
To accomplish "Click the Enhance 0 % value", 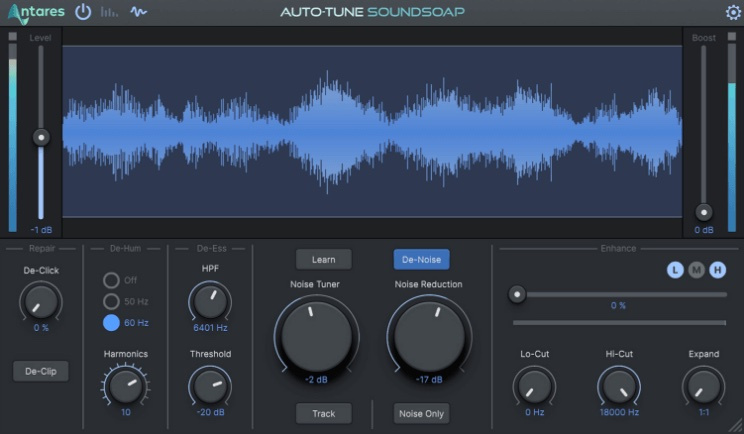I will click(618, 306).
